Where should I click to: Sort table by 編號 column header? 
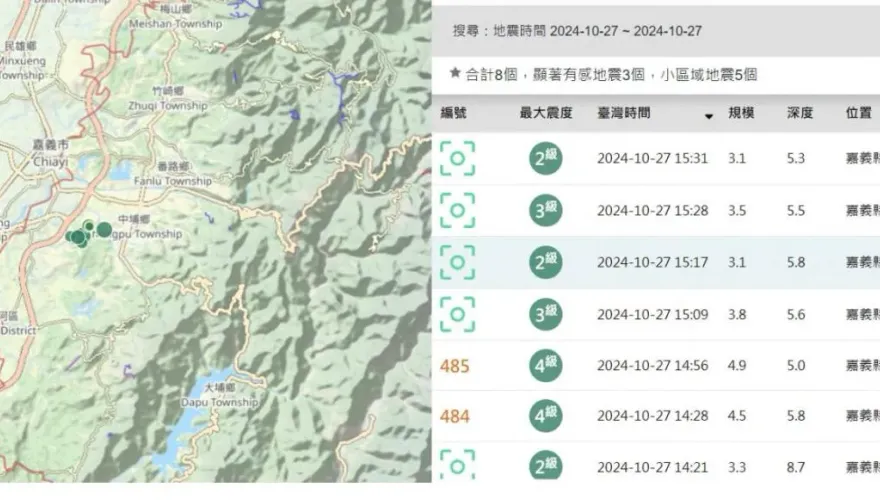pos(453,113)
